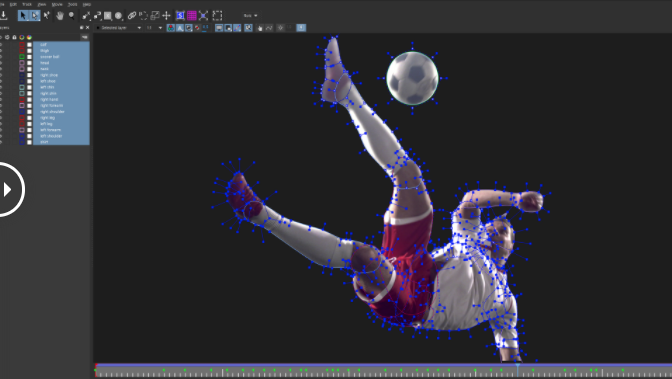Select the Rotate tool
The width and height of the screenshot is (672, 379).
144,16
